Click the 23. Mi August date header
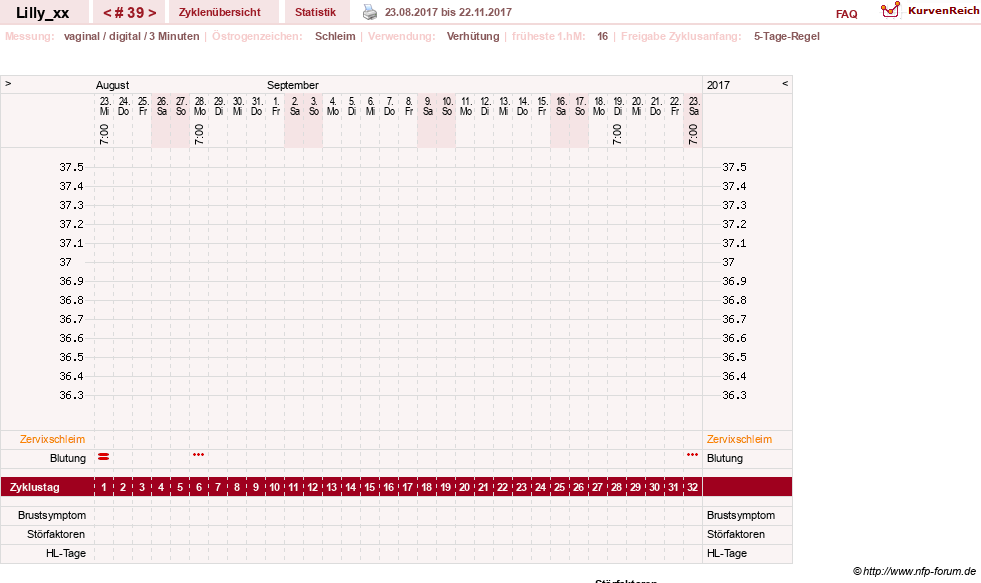This screenshot has width=981, height=583. [x=104, y=106]
